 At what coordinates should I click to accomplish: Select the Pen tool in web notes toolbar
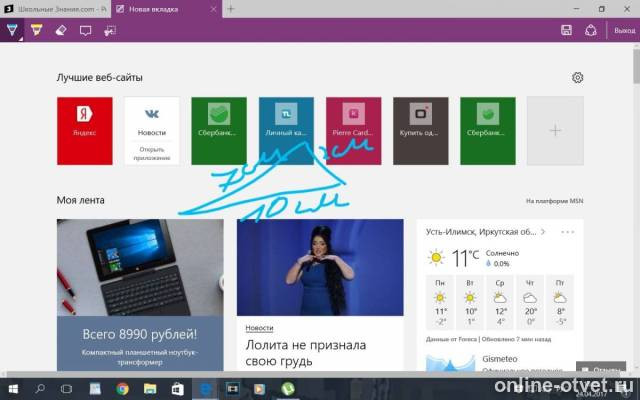click(x=12, y=30)
